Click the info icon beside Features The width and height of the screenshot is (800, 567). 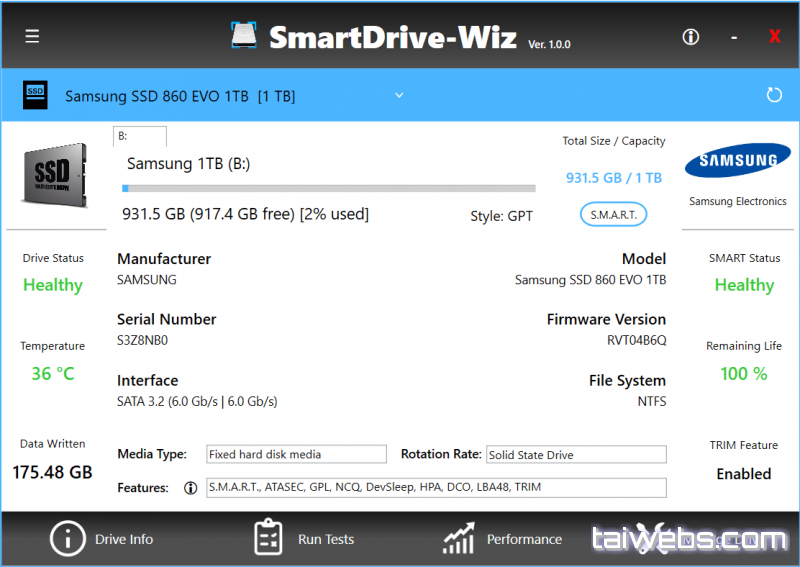[x=190, y=488]
